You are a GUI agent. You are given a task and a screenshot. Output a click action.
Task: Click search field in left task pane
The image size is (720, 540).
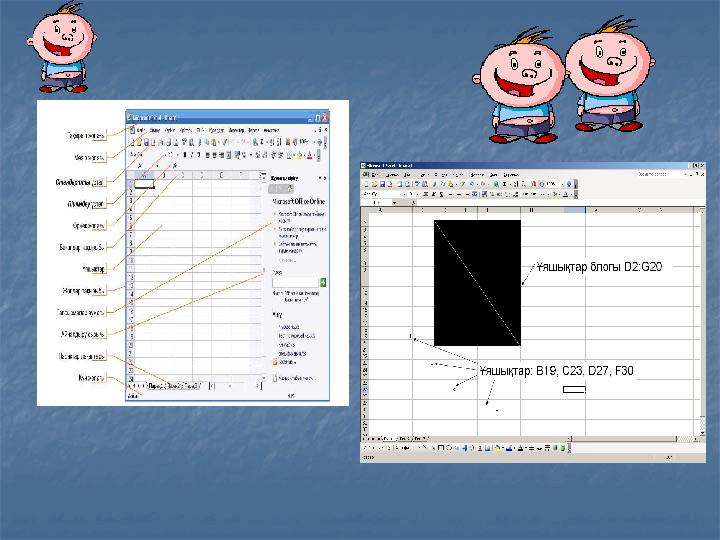coord(295,282)
